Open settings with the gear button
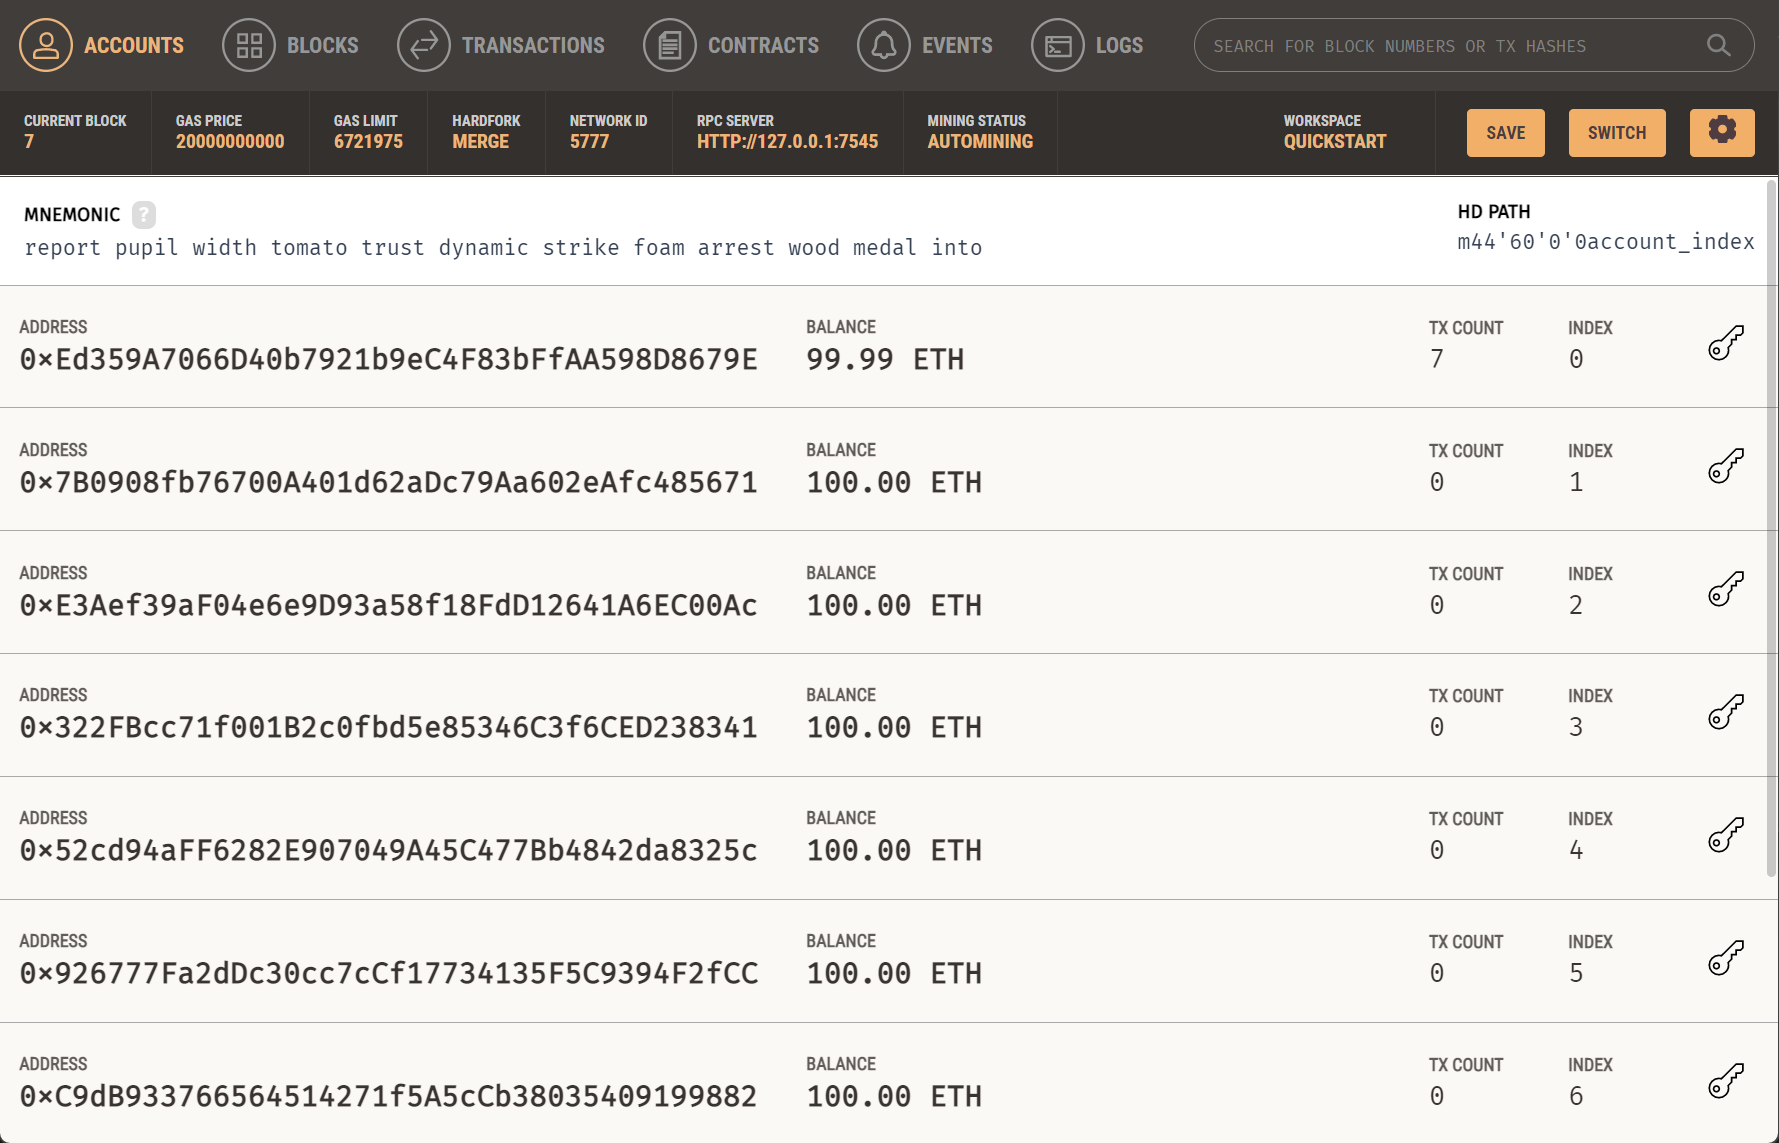 [x=1722, y=133]
